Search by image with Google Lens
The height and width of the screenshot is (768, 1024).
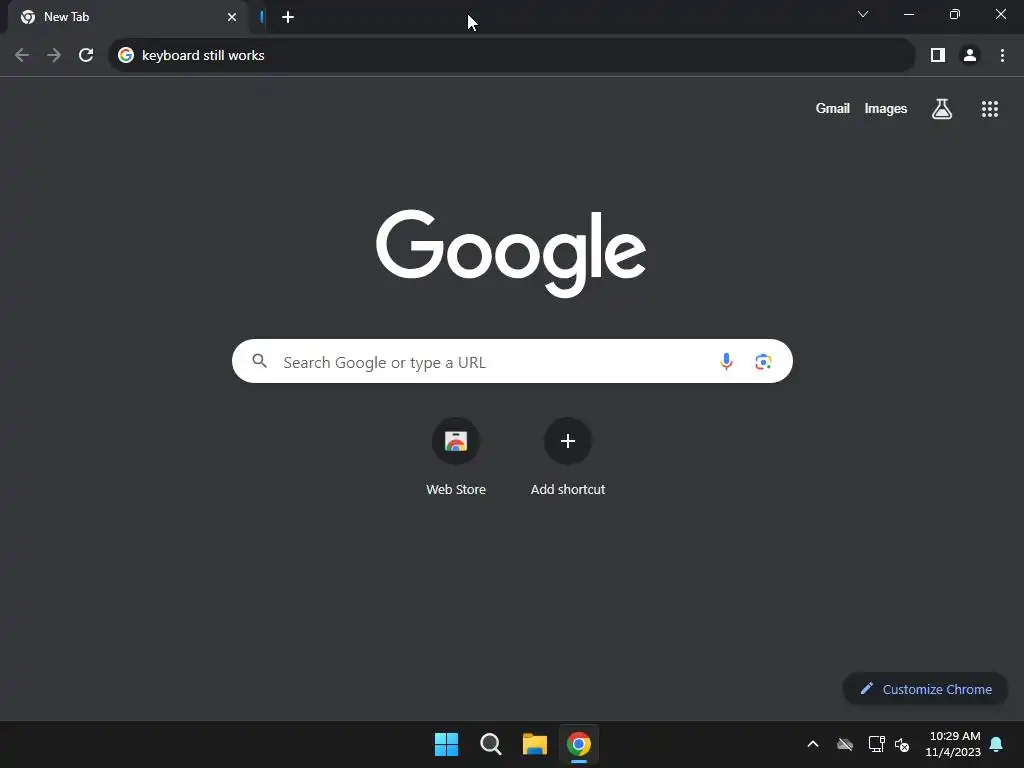(x=763, y=362)
